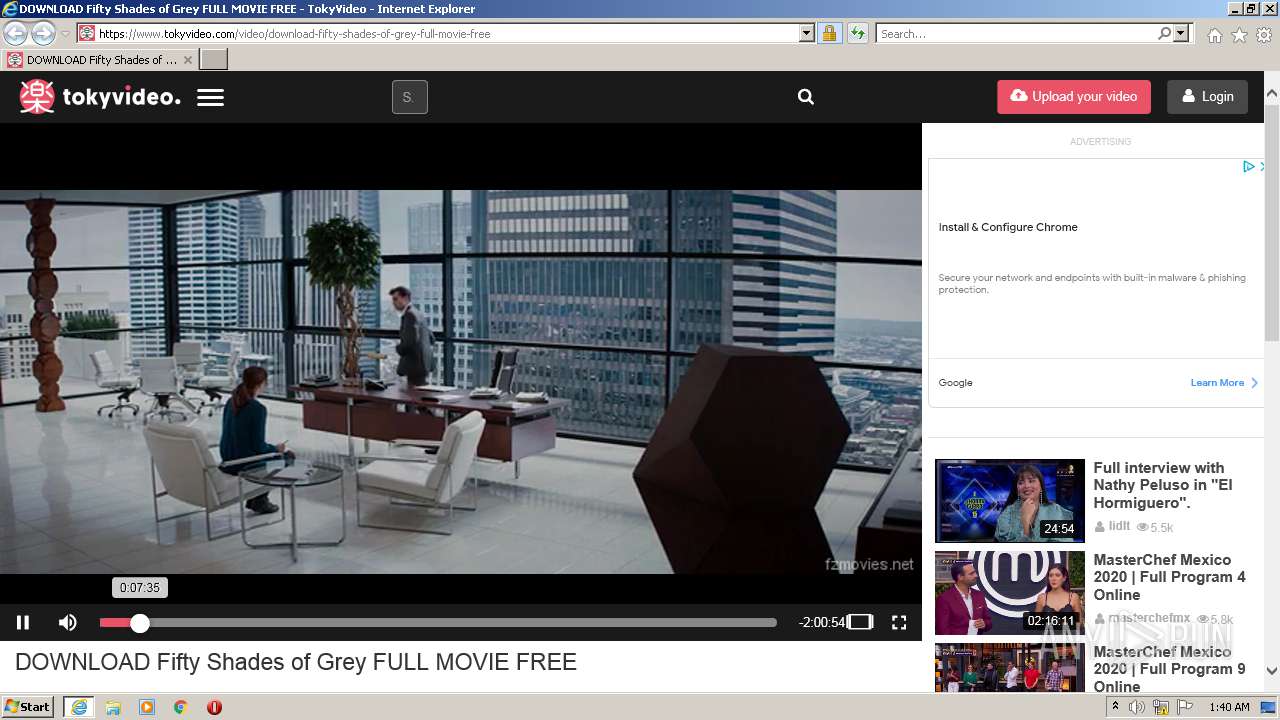
Task: Toggle theater mode in video player
Action: pos(860,622)
